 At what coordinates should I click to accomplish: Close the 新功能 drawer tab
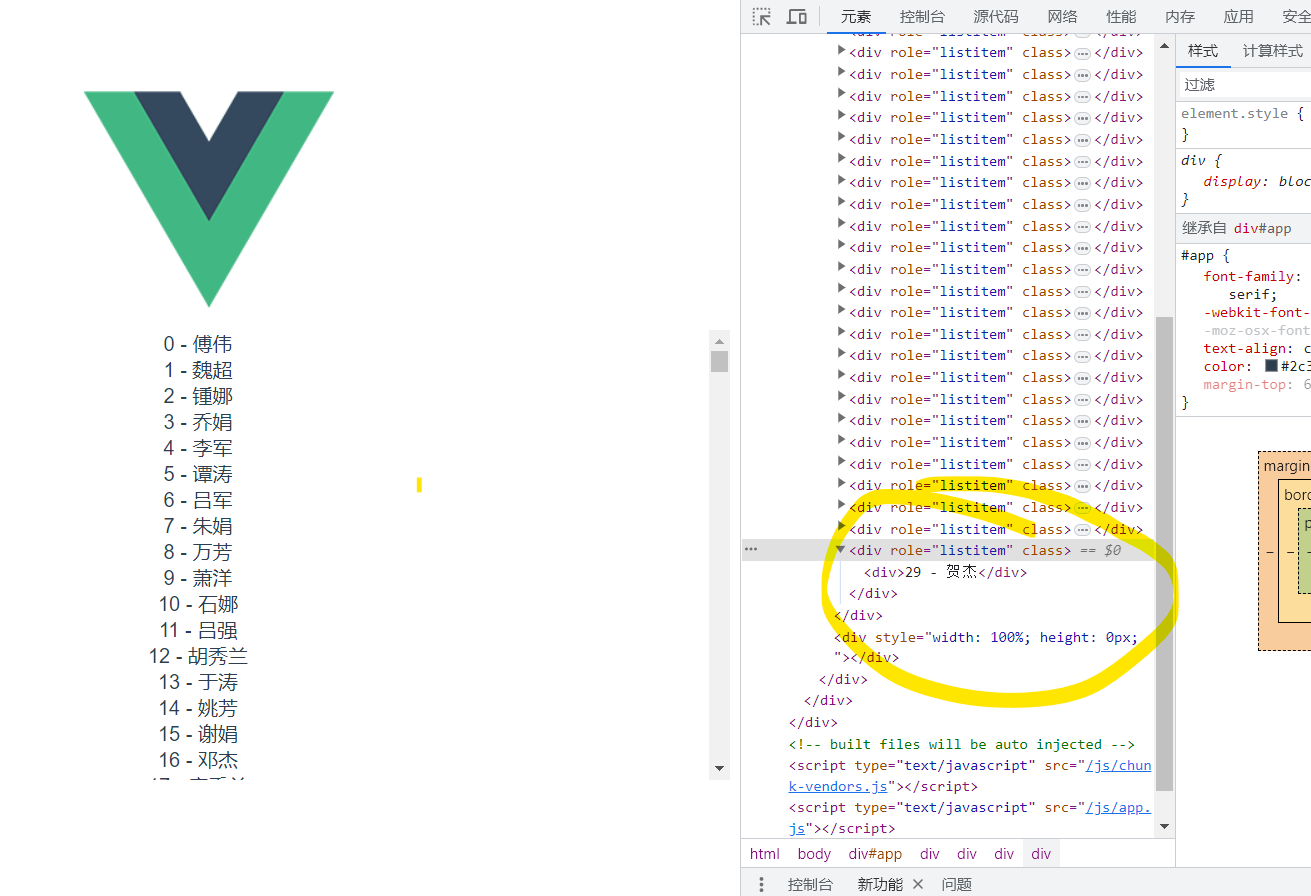click(x=918, y=884)
